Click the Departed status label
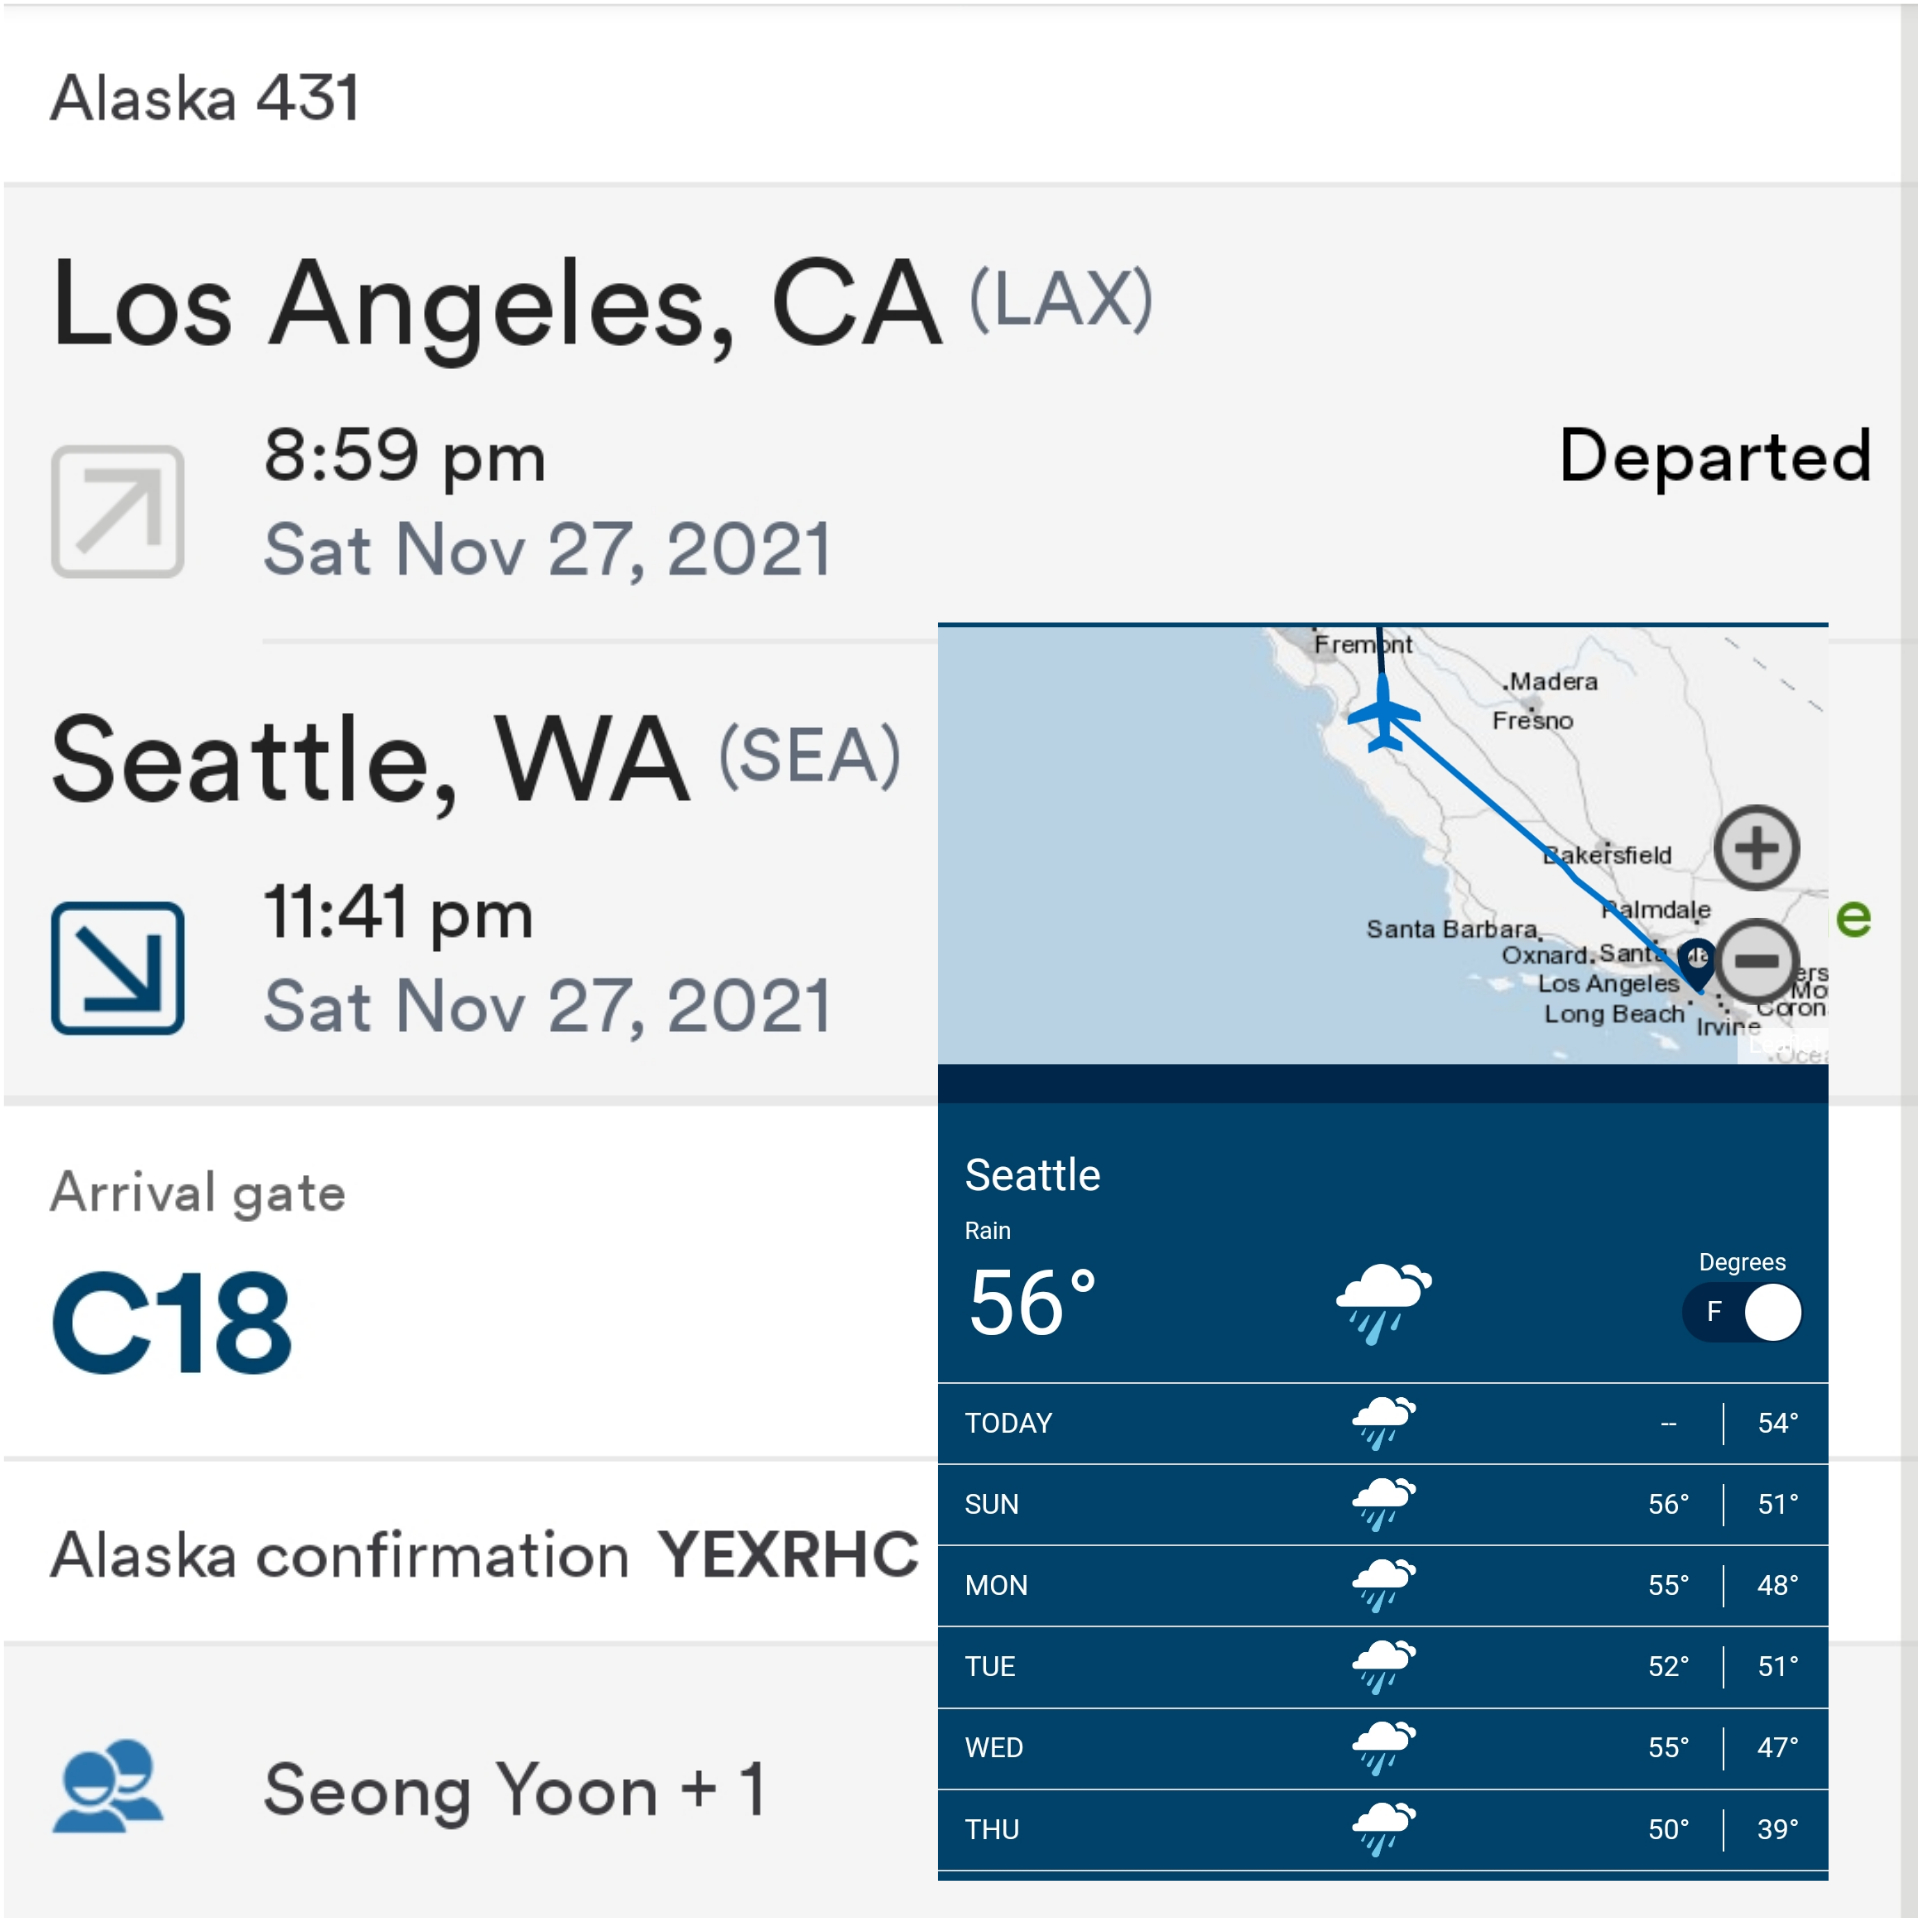This screenshot has height=1920, width=1920. [x=1714, y=456]
